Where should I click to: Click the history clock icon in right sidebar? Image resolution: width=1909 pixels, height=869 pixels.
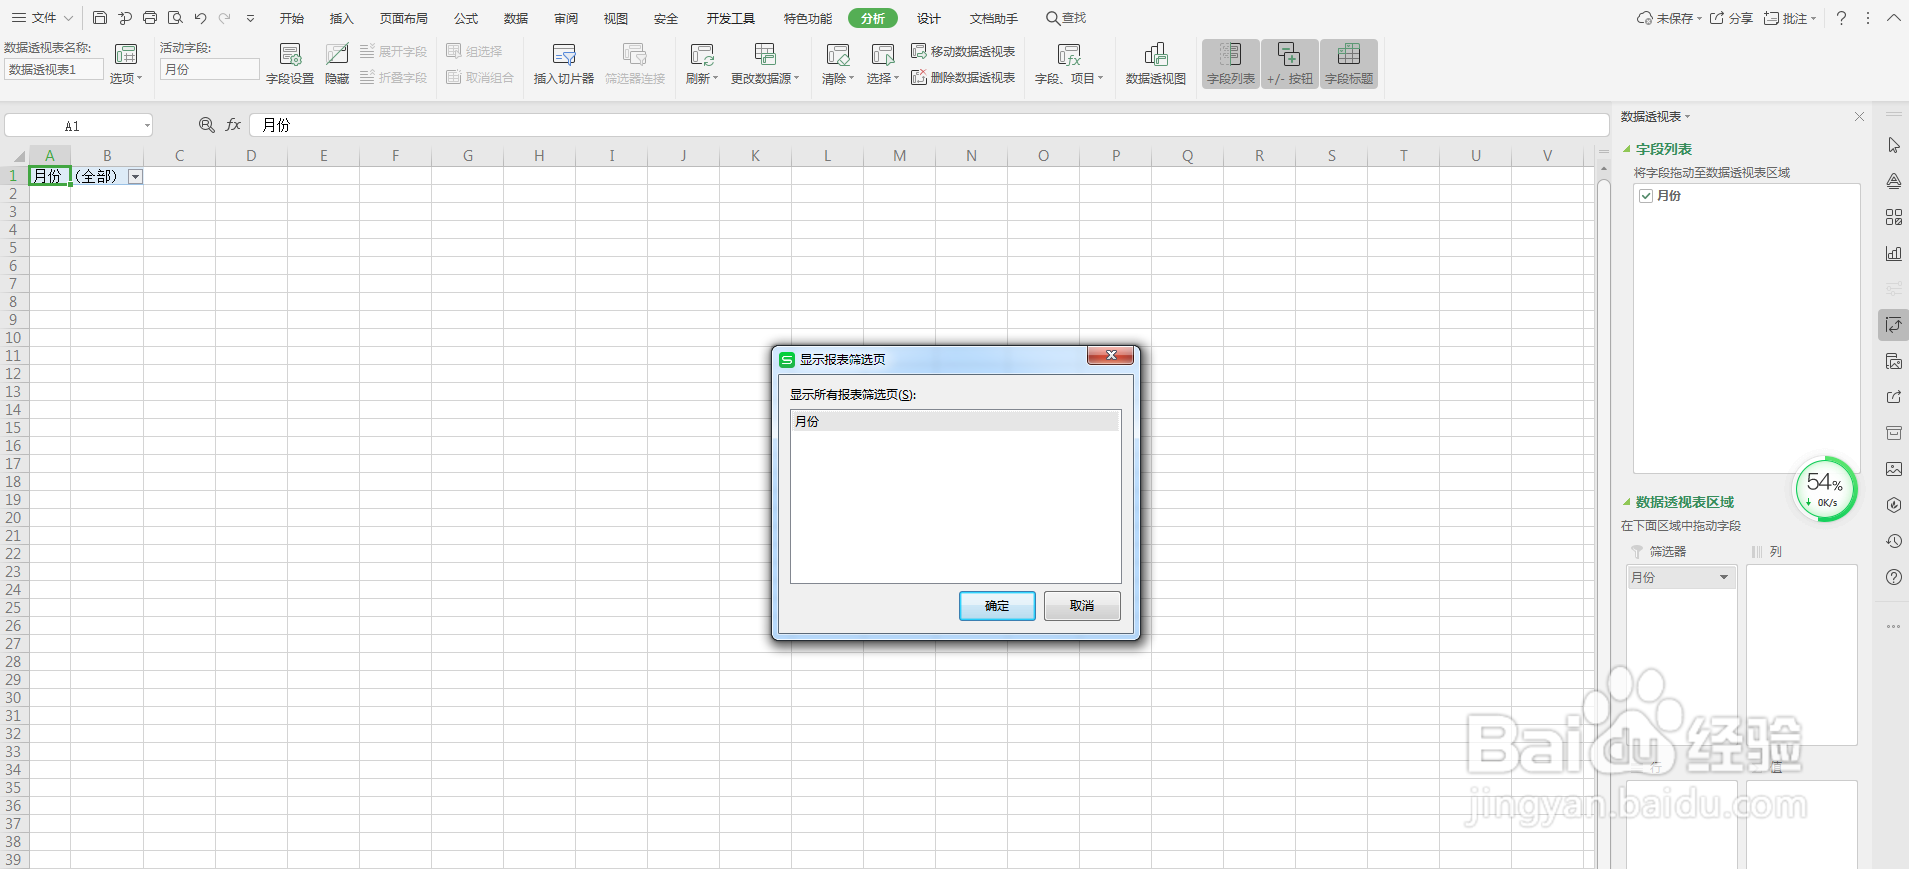click(1894, 541)
